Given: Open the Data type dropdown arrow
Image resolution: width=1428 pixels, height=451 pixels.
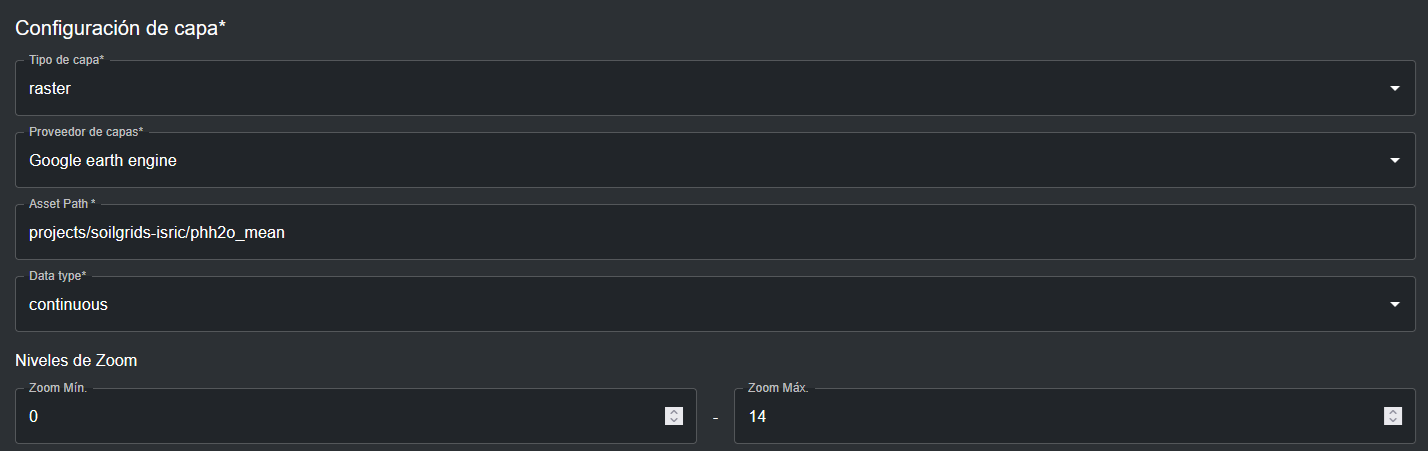Looking at the screenshot, I should point(1394,305).
